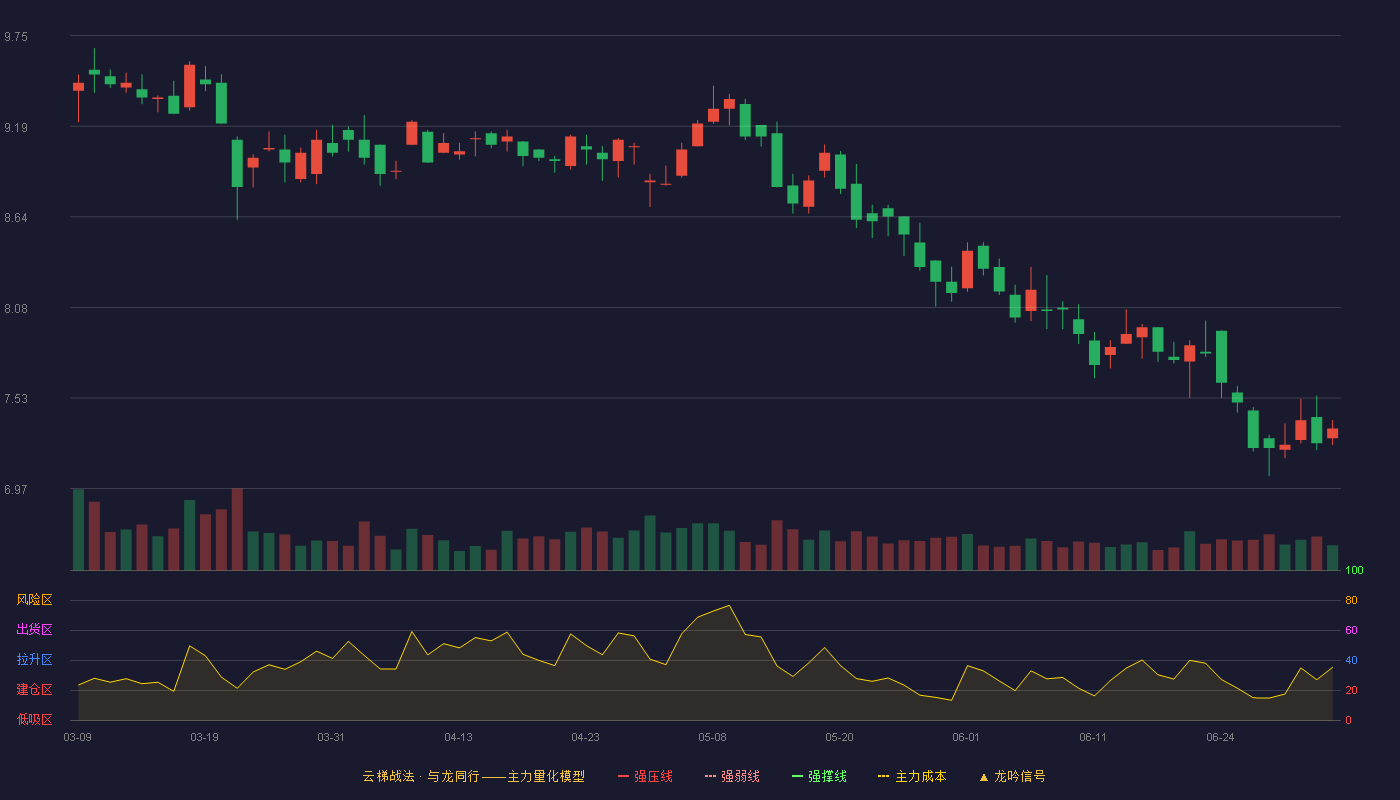Toggle the 主力成本 legend item
The width and height of the screenshot is (1400, 800).
(912, 776)
